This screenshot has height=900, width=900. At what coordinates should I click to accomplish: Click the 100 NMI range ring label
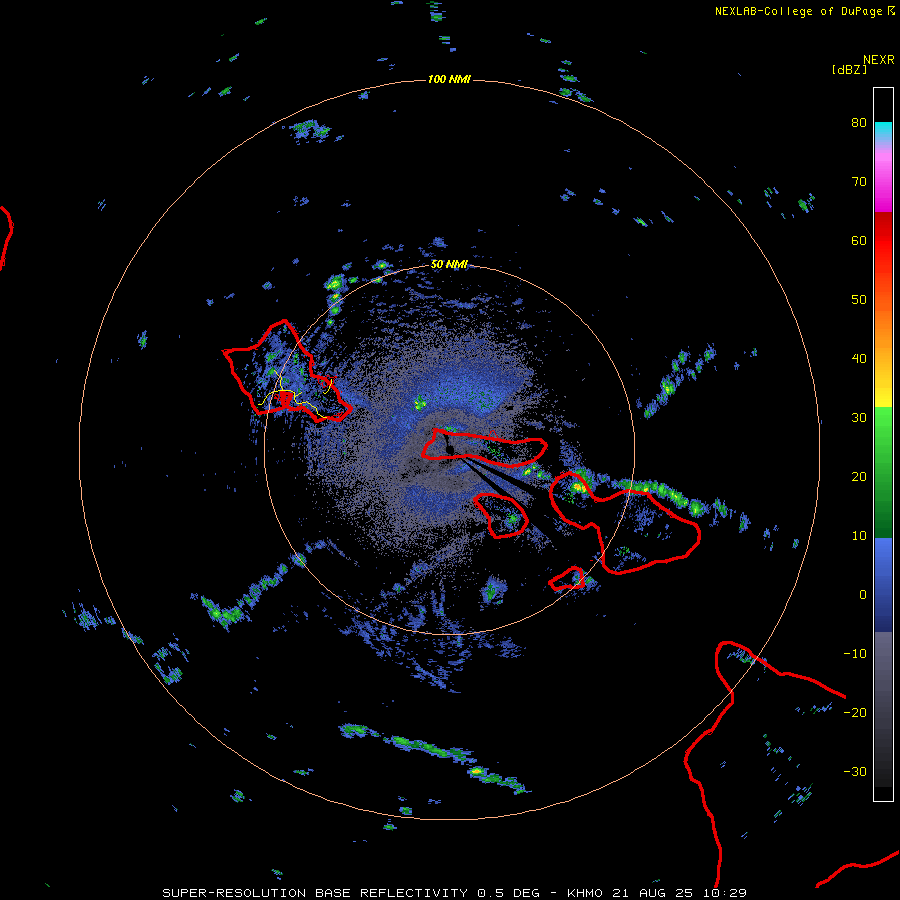pos(449,79)
